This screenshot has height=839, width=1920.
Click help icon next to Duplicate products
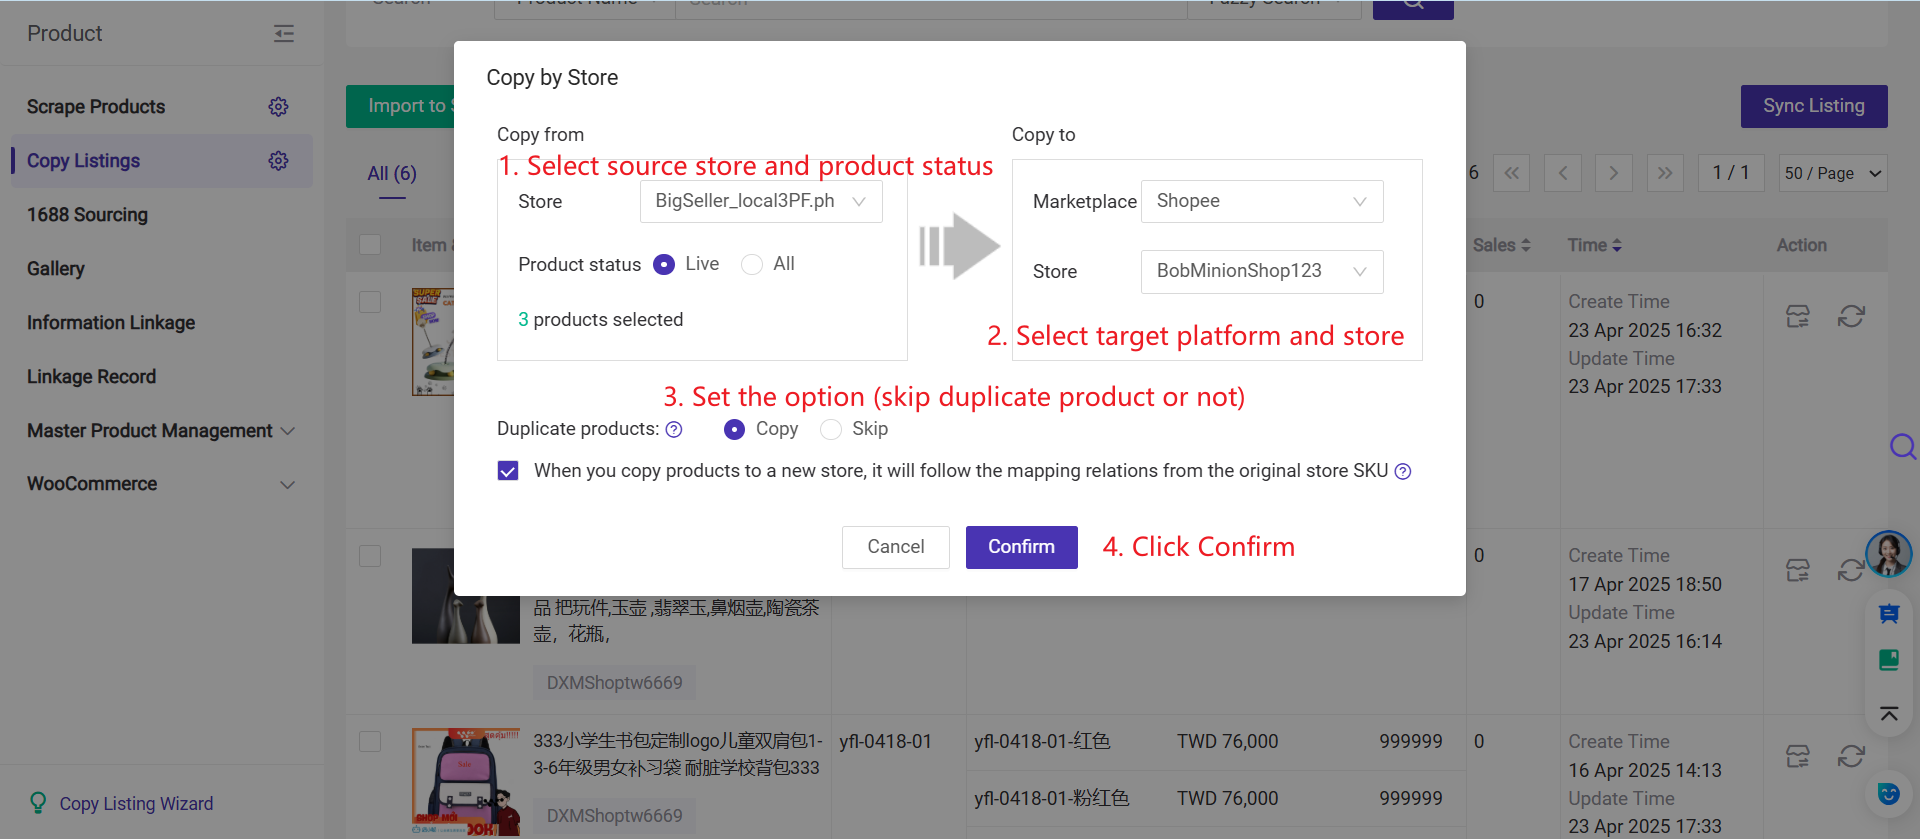coord(674,430)
